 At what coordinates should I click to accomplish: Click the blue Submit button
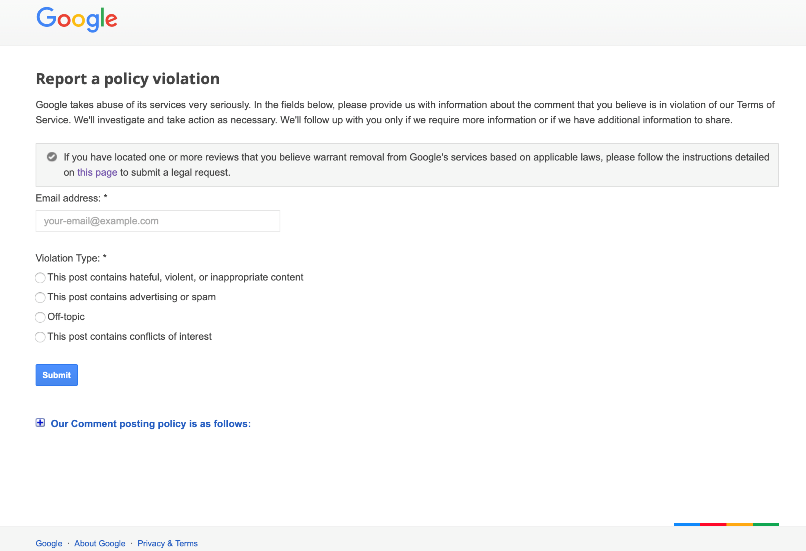click(57, 375)
